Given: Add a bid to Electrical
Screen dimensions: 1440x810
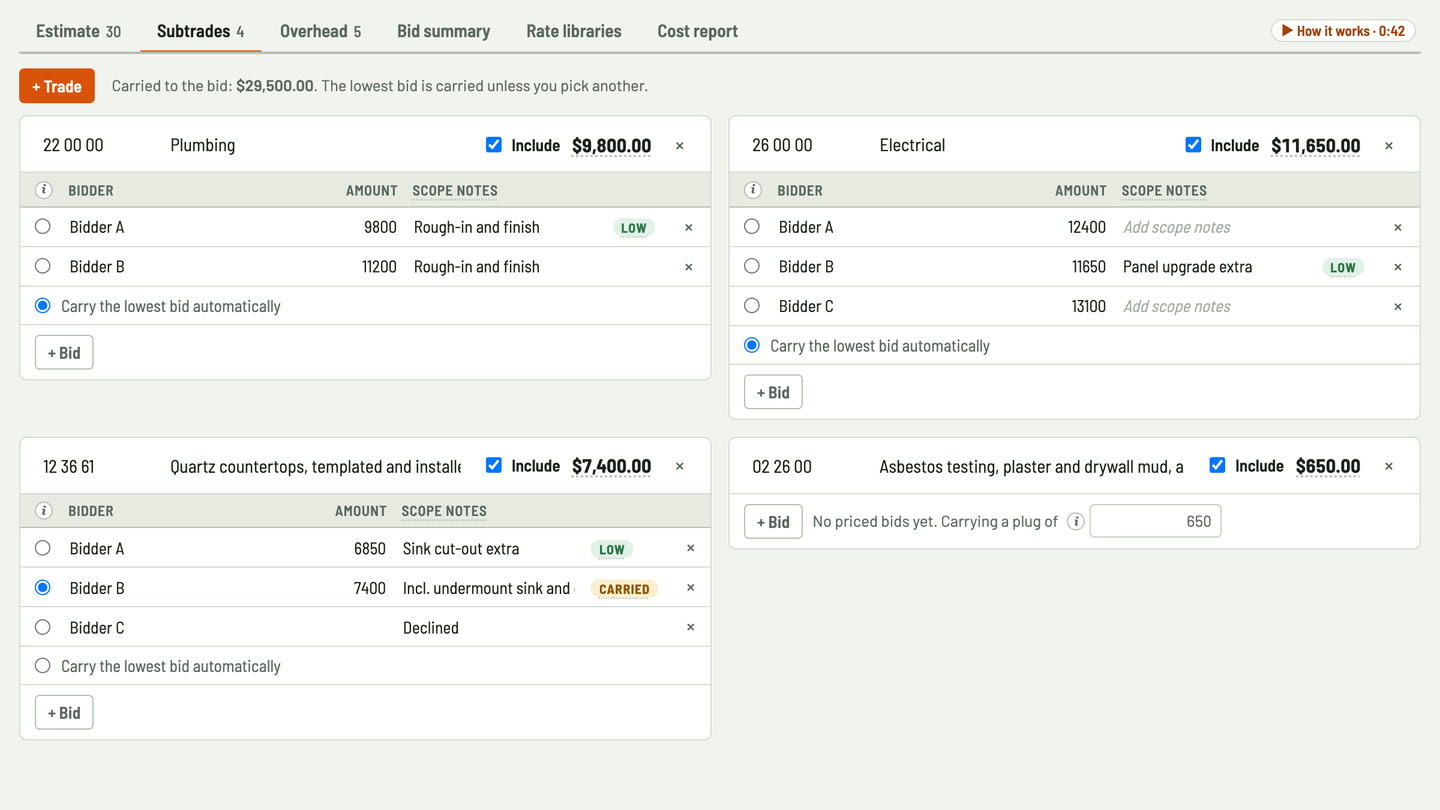Looking at the screenshot, I should click(773, 392).
